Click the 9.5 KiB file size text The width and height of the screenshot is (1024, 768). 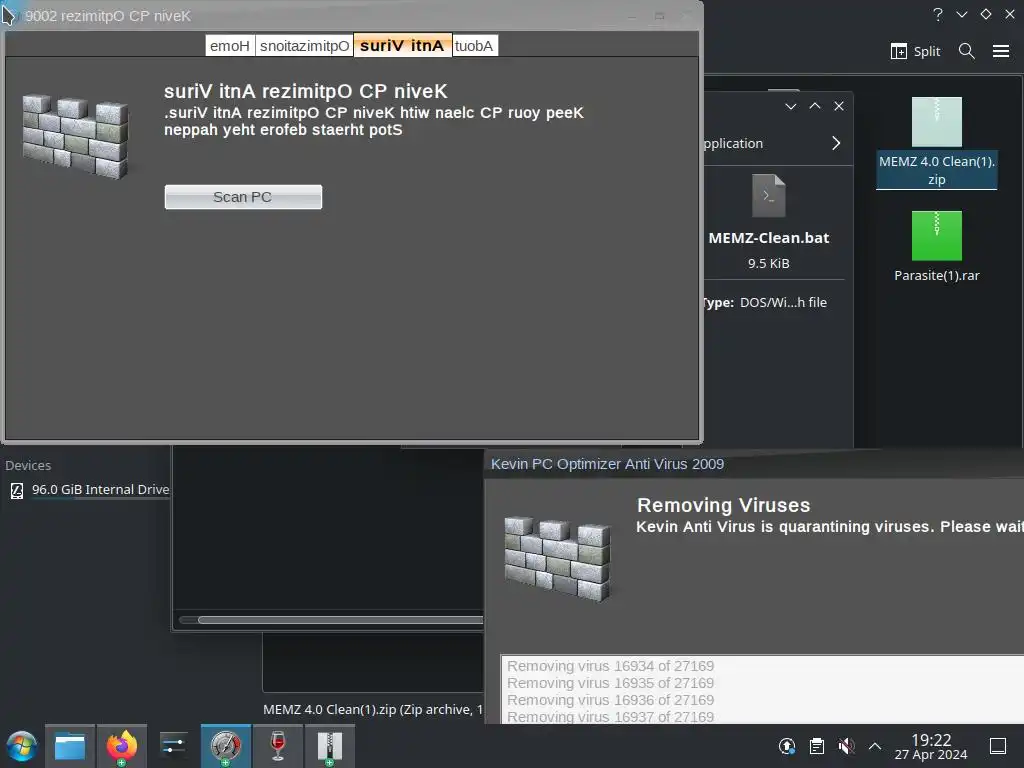(x=769, y=263)
